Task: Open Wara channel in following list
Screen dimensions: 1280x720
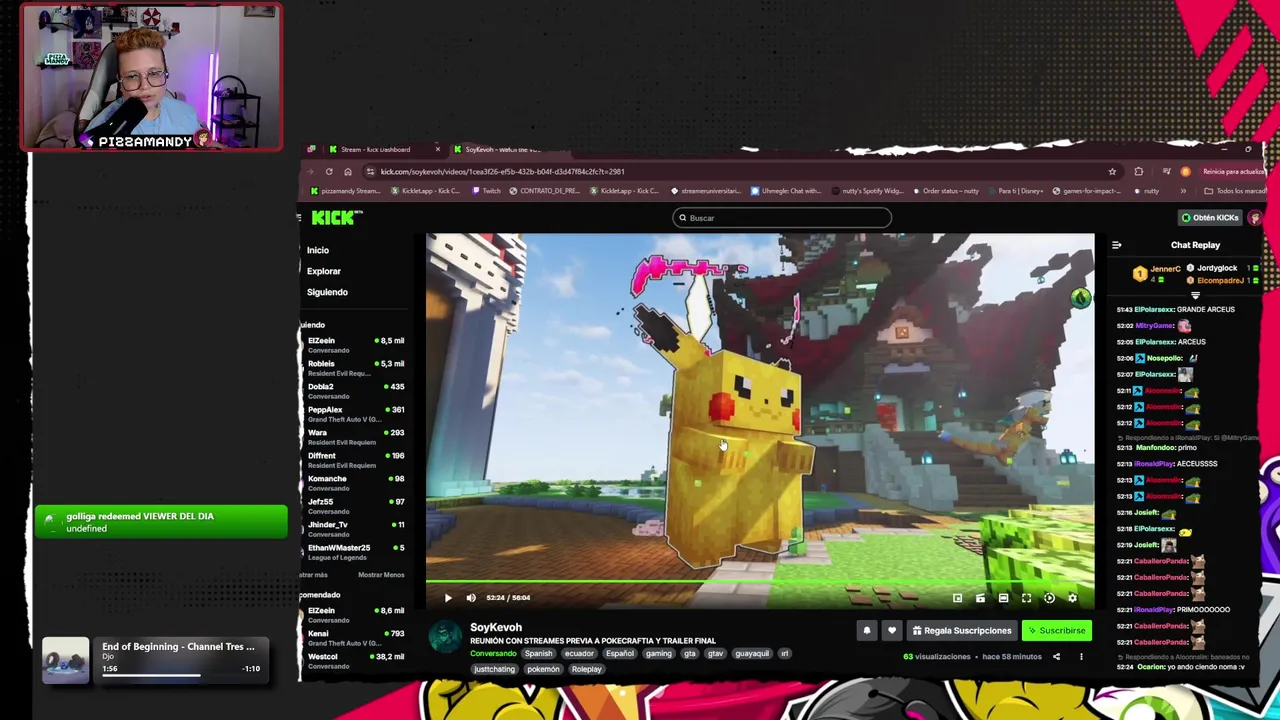Action: point(355,437)
